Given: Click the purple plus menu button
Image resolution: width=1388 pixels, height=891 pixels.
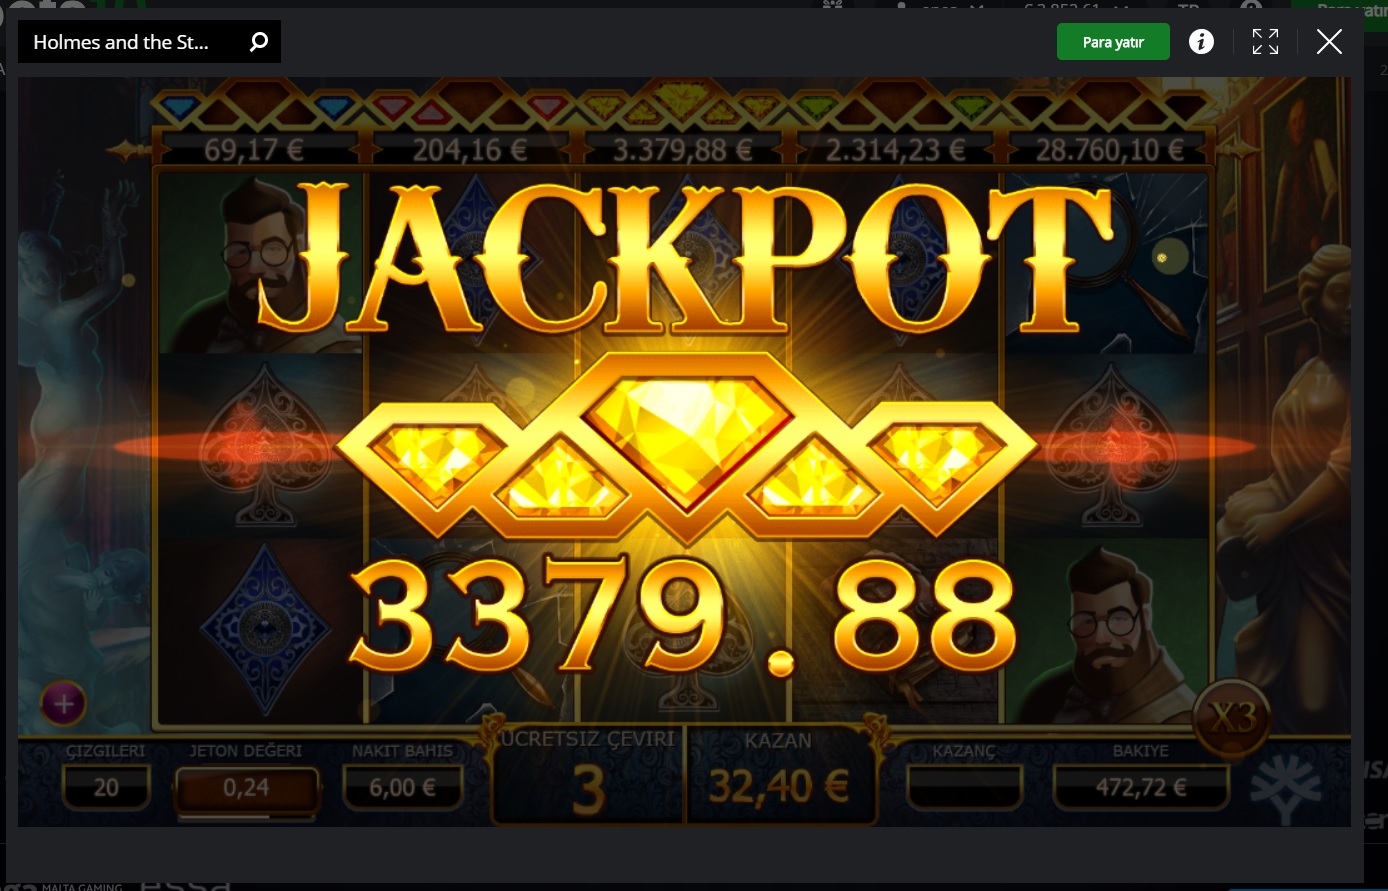Looking at the screenshot, I should (63, 704).
